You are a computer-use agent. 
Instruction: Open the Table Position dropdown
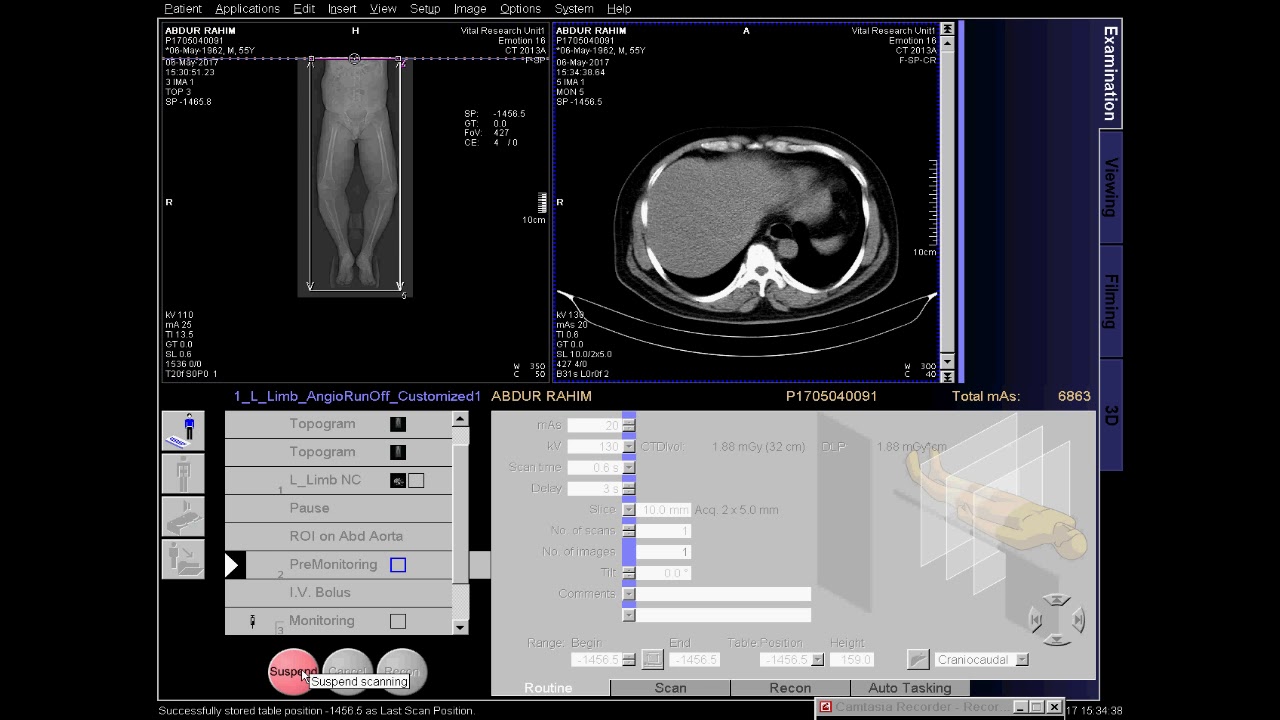click(x=818, y=660)
